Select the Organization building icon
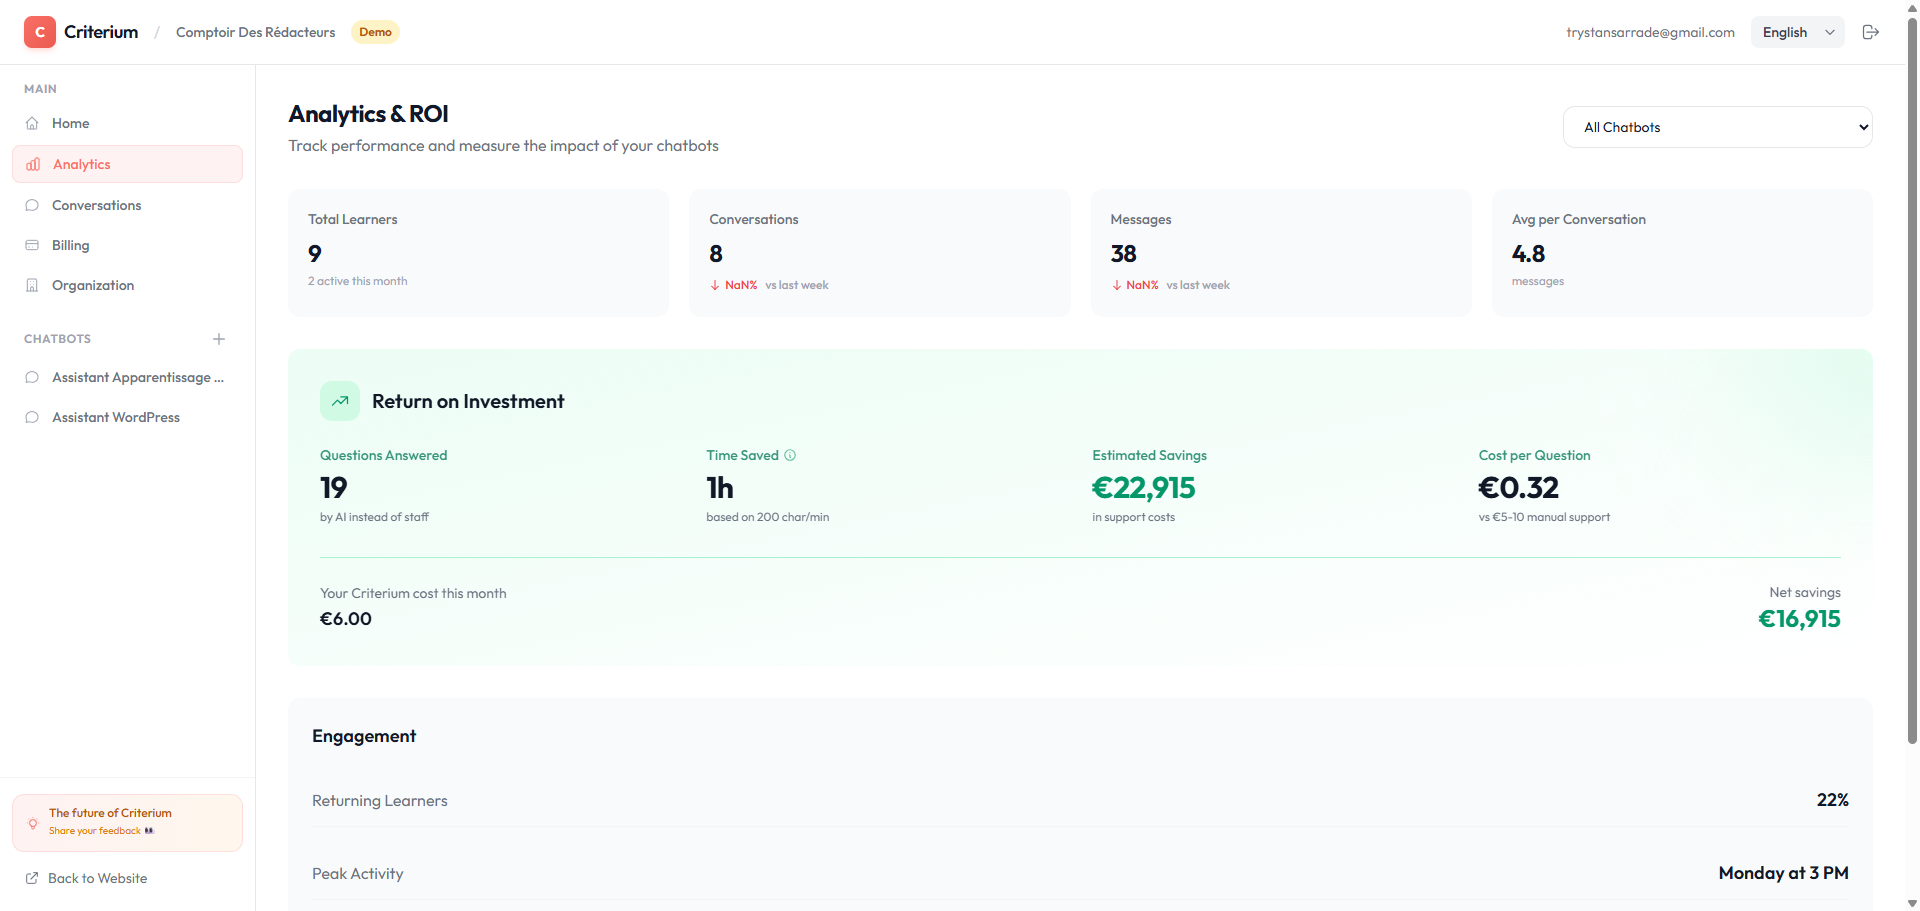Screen dimensions: 1920x911 coord(32,285)
